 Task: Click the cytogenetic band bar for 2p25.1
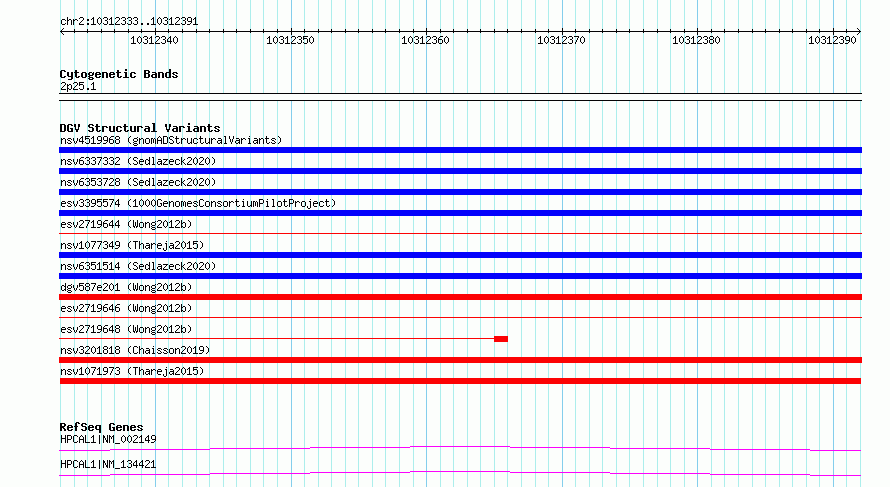click(460, 97)
